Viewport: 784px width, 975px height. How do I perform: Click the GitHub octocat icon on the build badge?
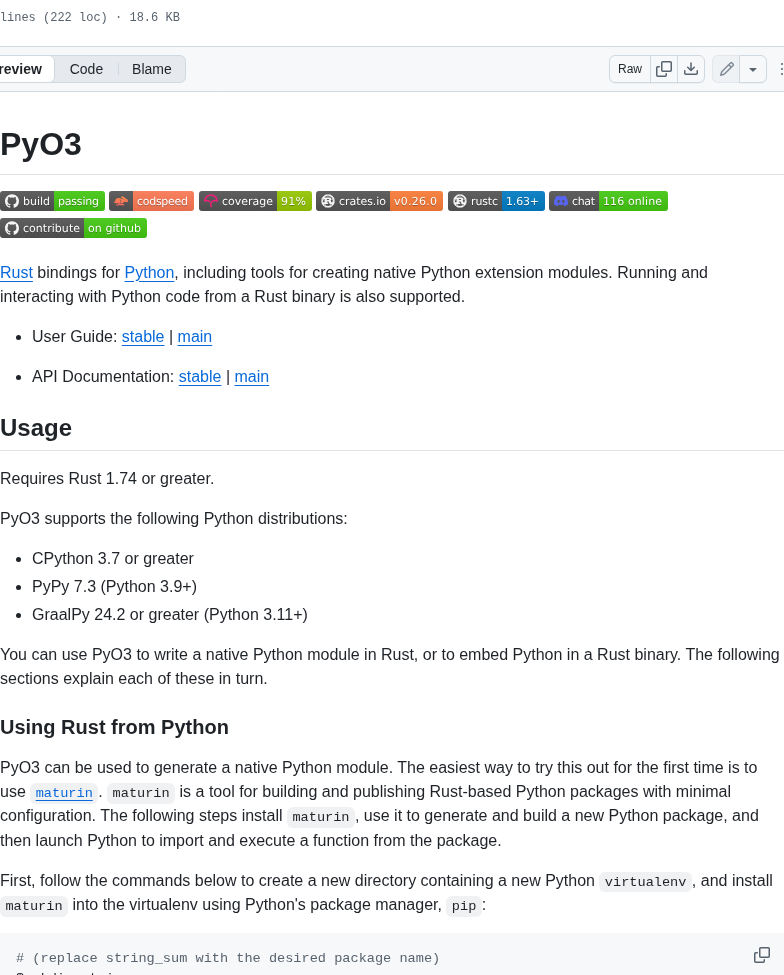[11, 200]
